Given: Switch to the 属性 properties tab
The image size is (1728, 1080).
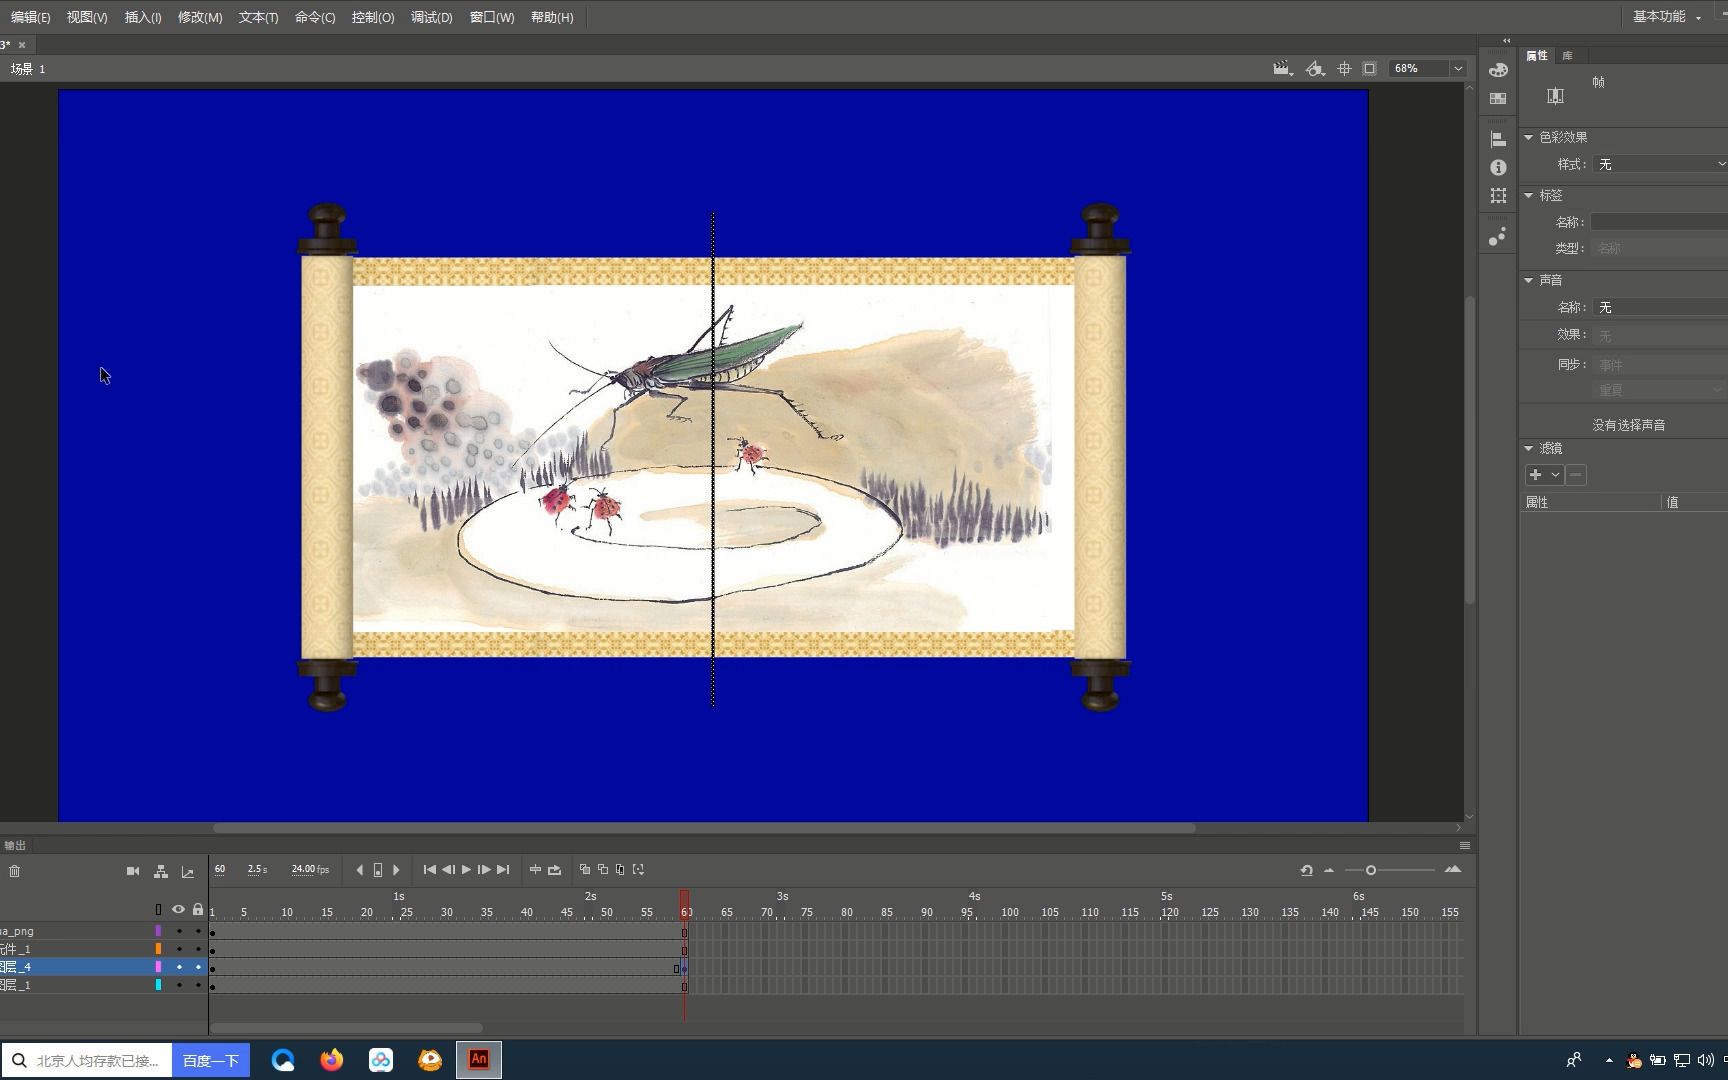Looking at the screenshot, I should (x=1537, y=56).
